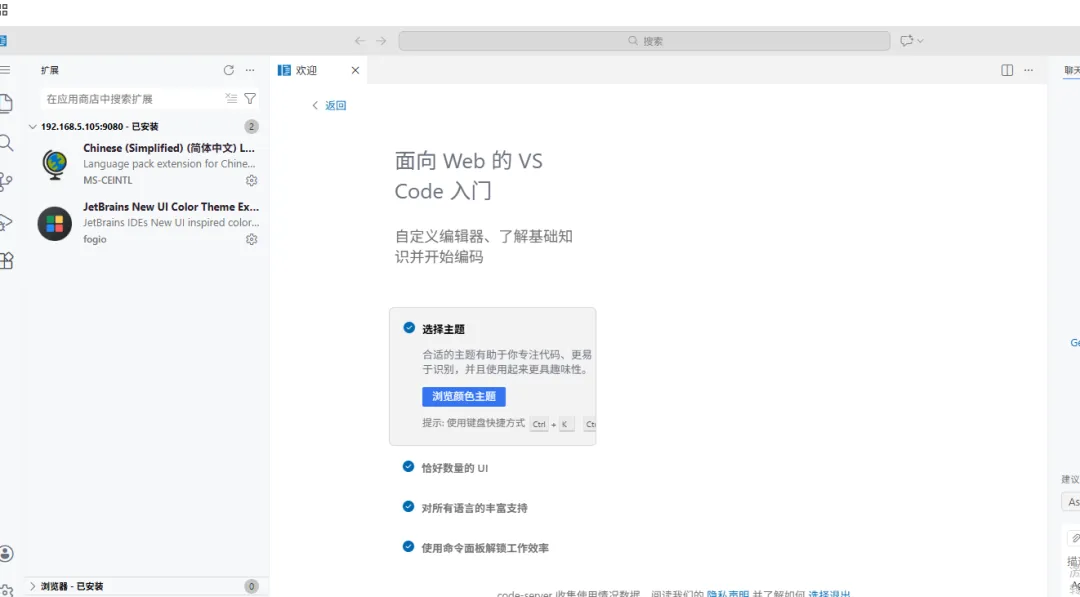1080x597 pixels.
Task: Expand the 恰好数量的 UI step
Action: coord(455,468)
